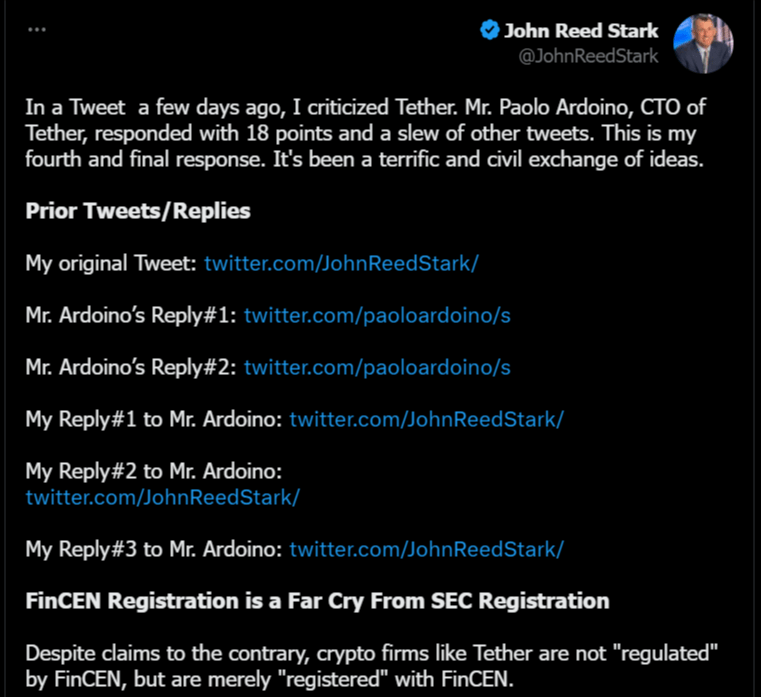Open the three-dot more options menu

37,30
